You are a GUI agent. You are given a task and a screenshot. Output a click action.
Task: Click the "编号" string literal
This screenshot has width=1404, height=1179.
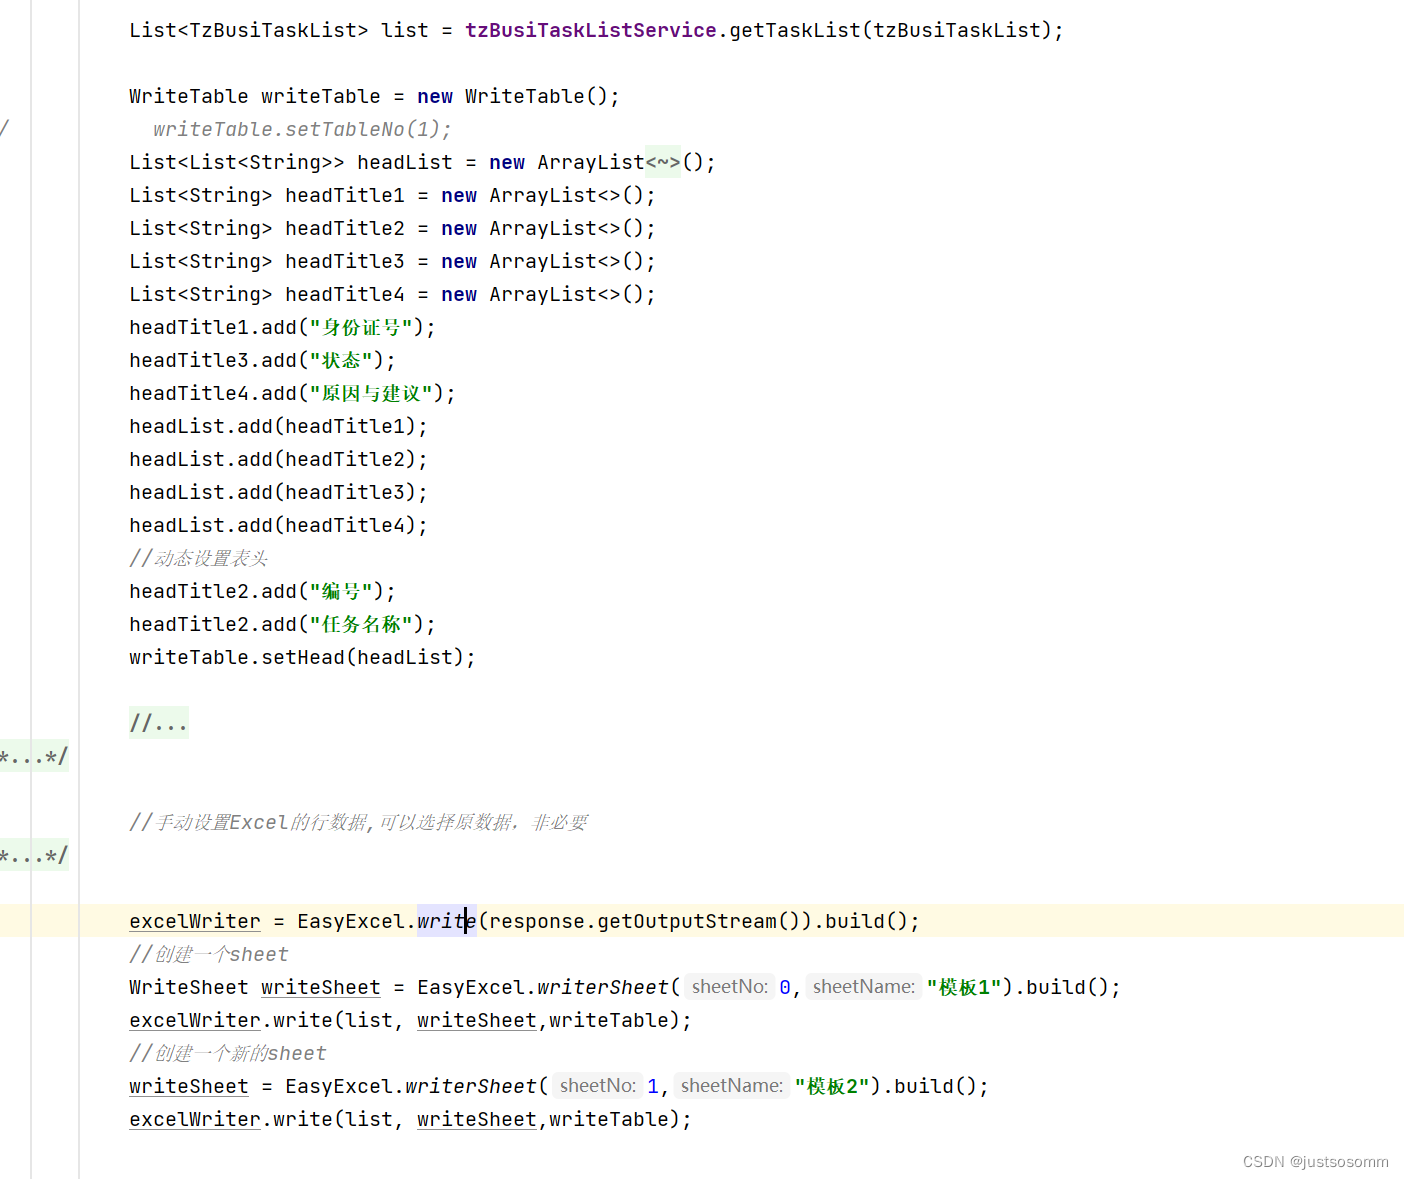341,591
